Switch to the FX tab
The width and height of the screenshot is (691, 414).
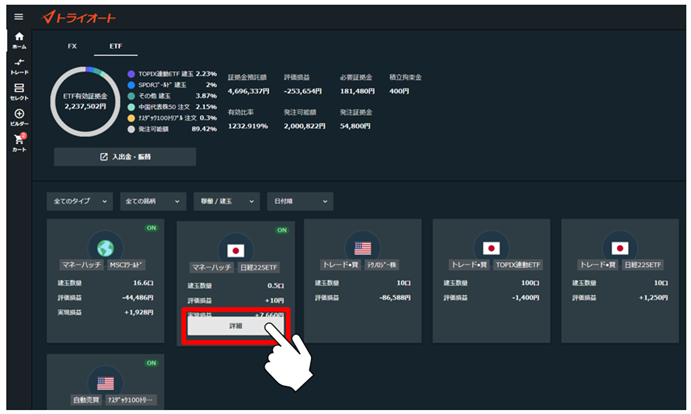(72, 46)
